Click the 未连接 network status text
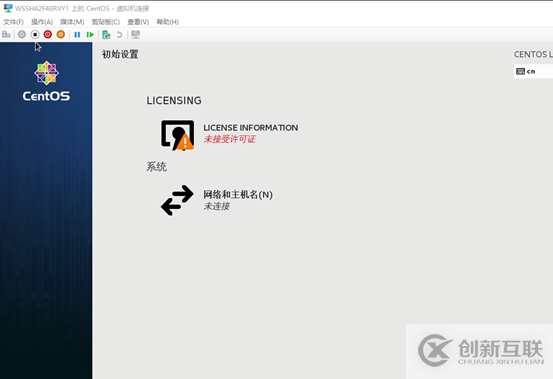This screenshot has height=379, width=553. (217, 206)
